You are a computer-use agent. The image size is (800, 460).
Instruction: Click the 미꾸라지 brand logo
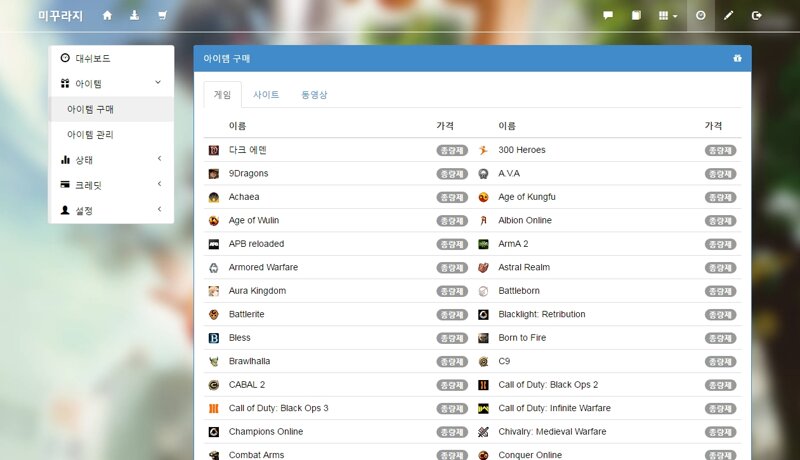(60, 16)
